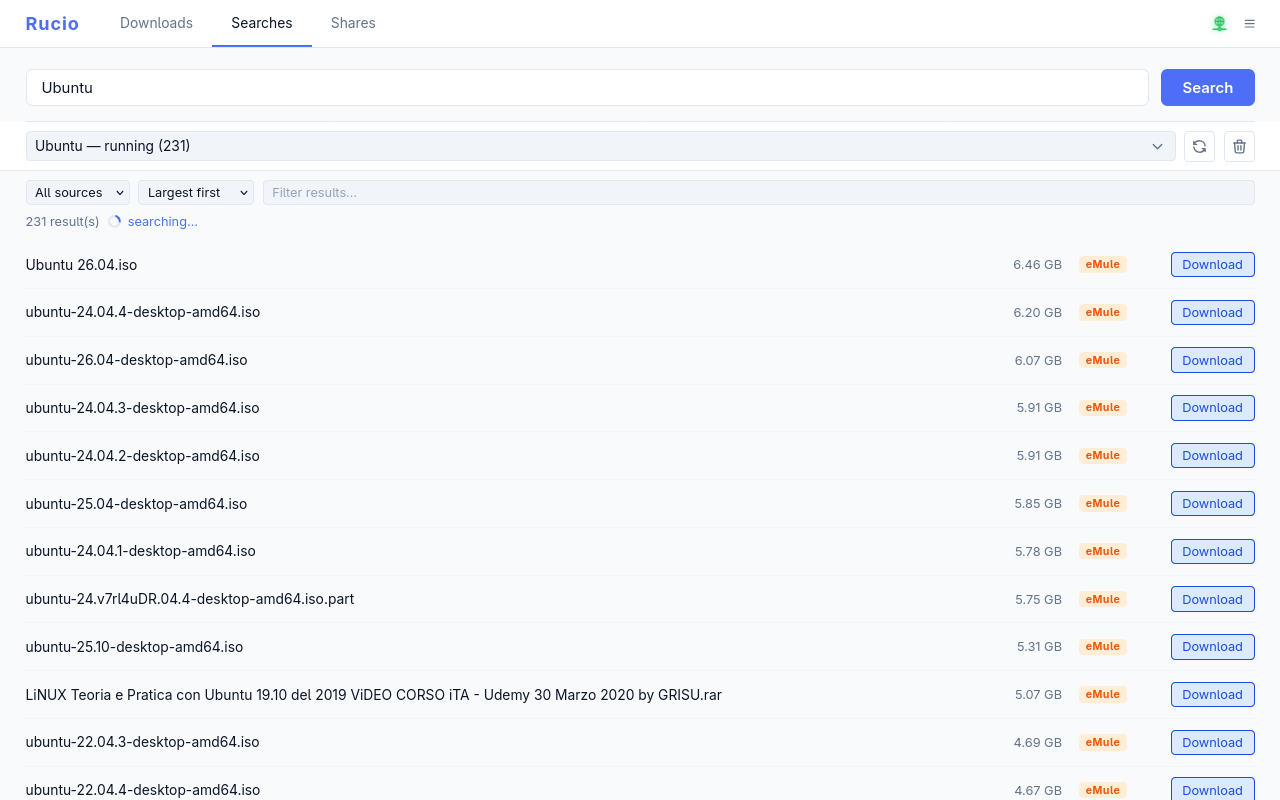The image size is (1280, 800).
Task: Download ubuntu-24.04.1-desktop-amd64.iso
Action: 1212,551
